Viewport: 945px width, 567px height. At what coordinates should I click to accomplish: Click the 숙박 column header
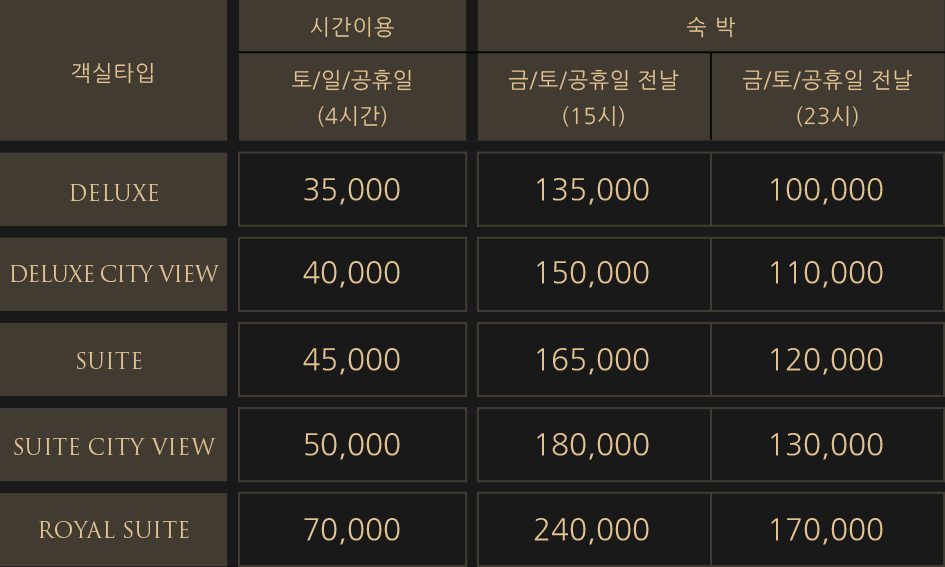pyautogui.click(x=711, y=26)
